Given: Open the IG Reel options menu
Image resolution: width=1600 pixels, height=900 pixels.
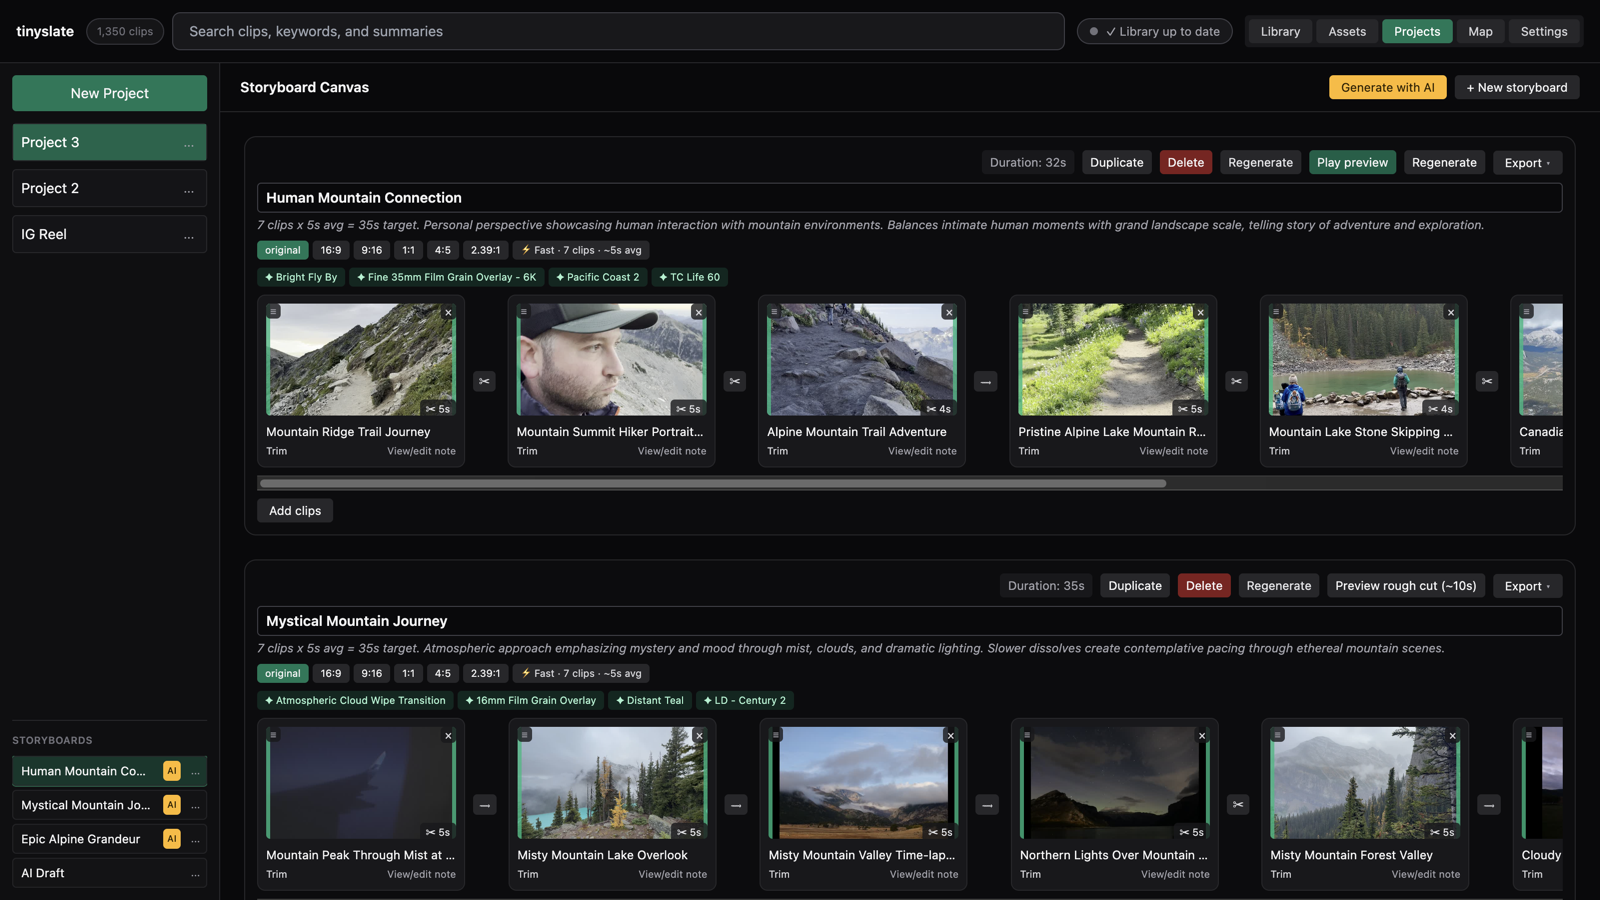Looking at the screenshot, I should pyautogui.click(x=189, y=235).
